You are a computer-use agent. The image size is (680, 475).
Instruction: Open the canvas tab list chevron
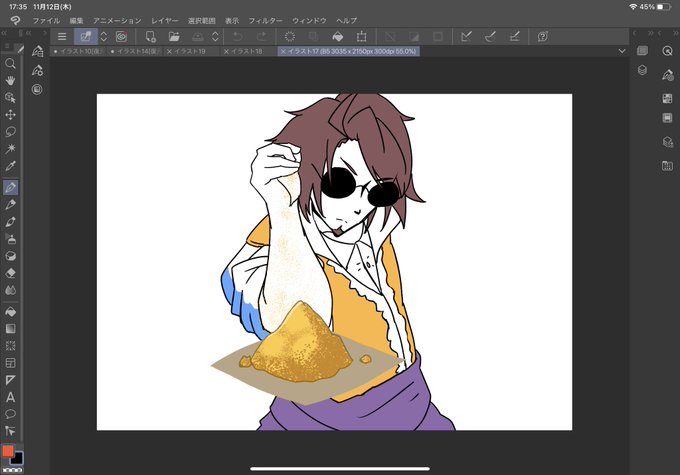(x=622, y=51)
